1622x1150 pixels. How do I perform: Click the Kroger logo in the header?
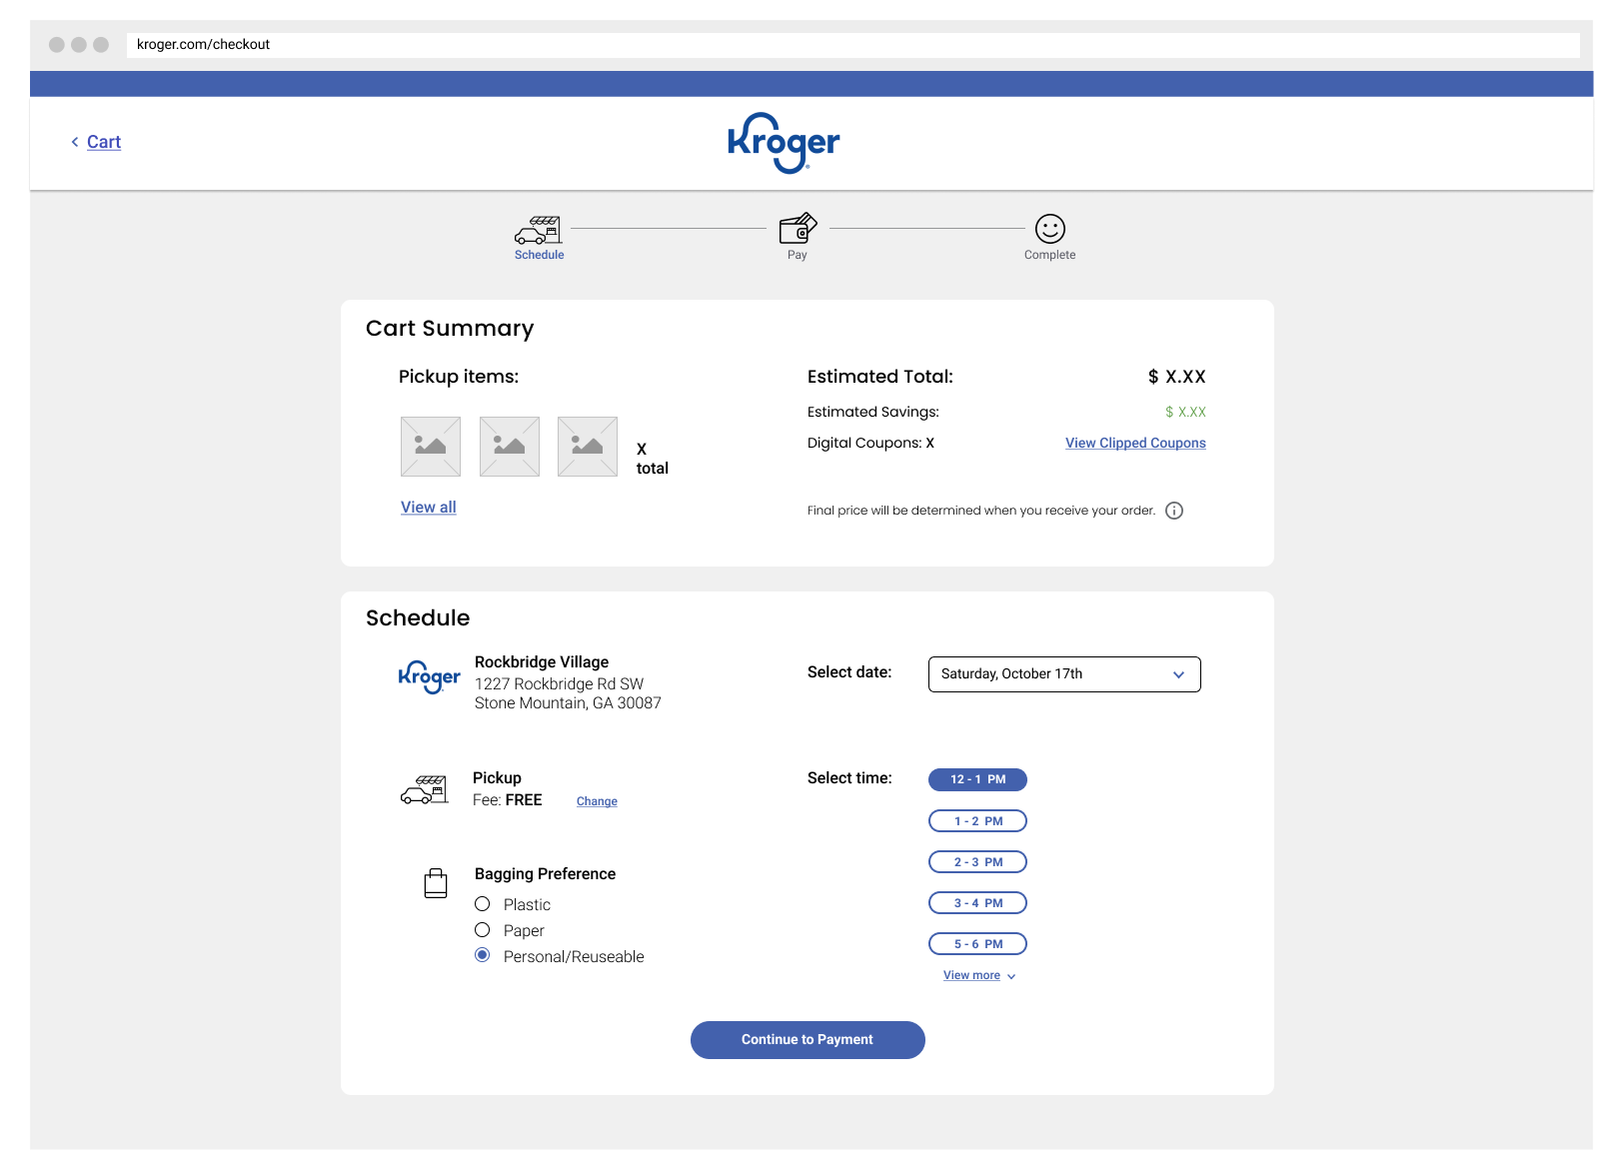783,143
